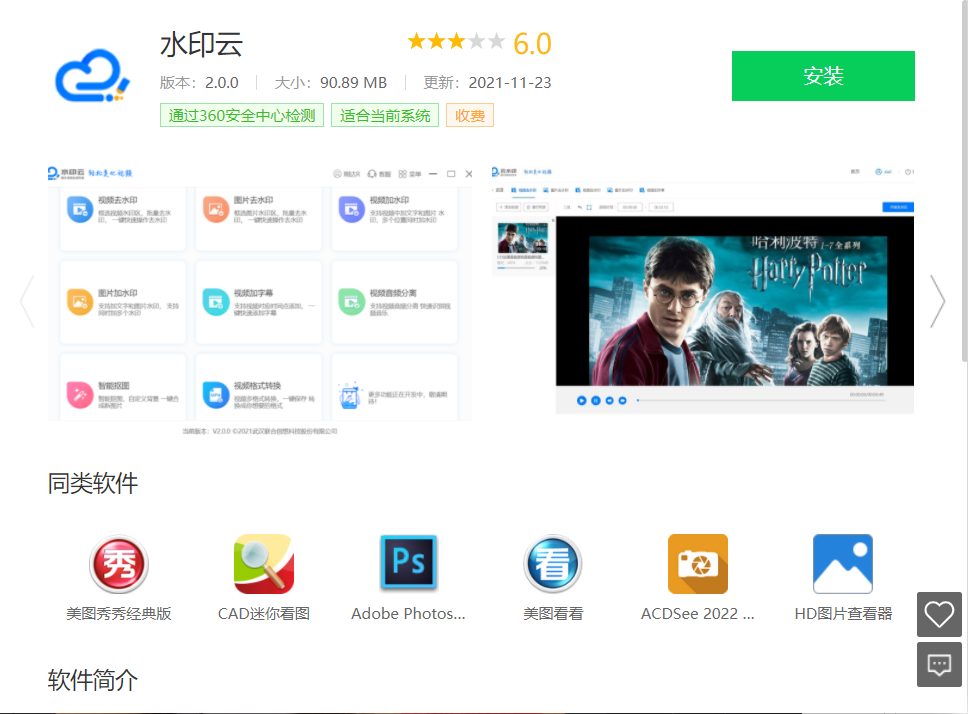Open the 水印云 cloud app logo

(x=93, y=76)
